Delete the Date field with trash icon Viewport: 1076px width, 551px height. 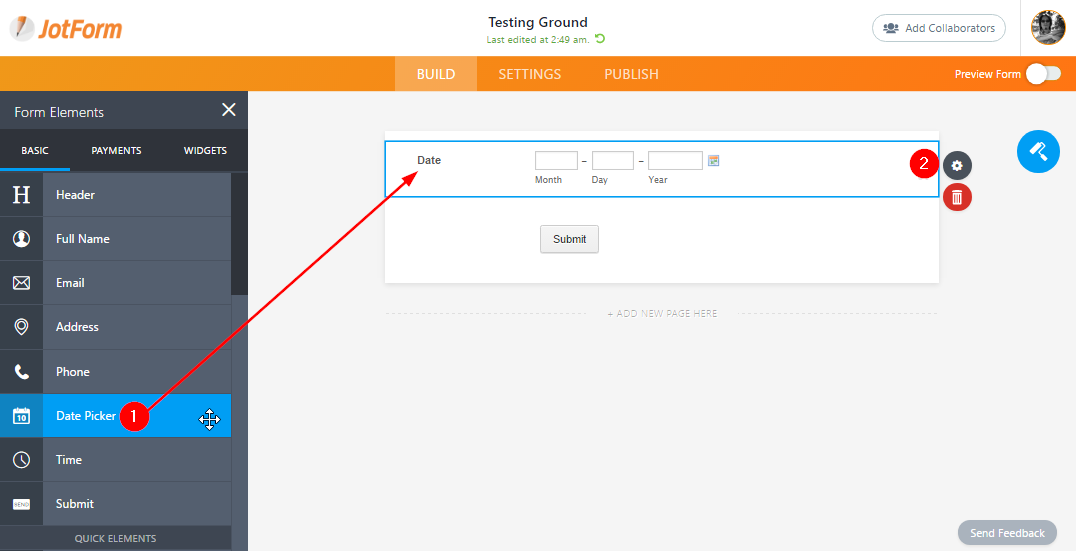pos(957,198)
